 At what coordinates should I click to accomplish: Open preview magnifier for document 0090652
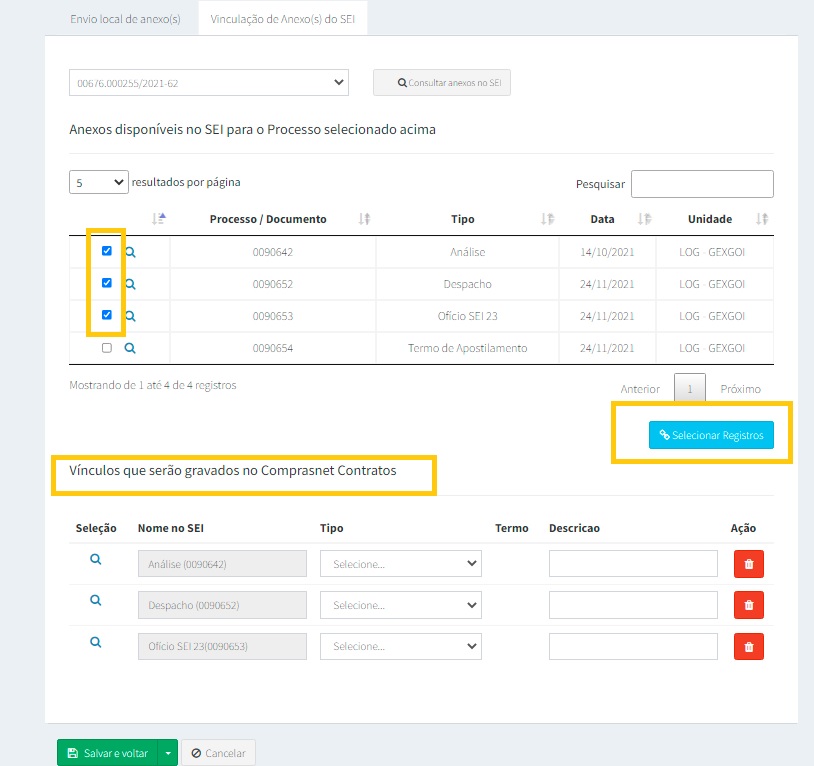[130, 284]
